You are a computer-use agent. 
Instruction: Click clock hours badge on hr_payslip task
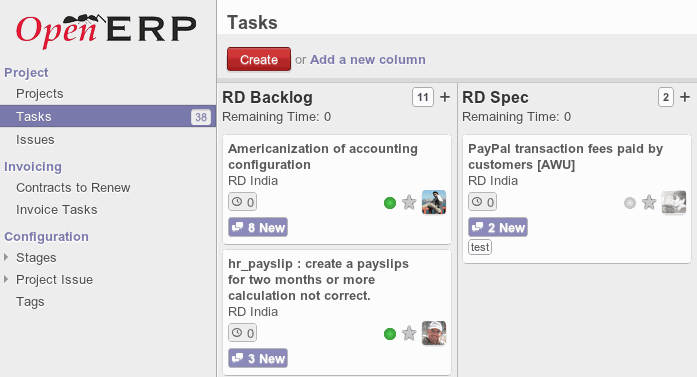242,333
